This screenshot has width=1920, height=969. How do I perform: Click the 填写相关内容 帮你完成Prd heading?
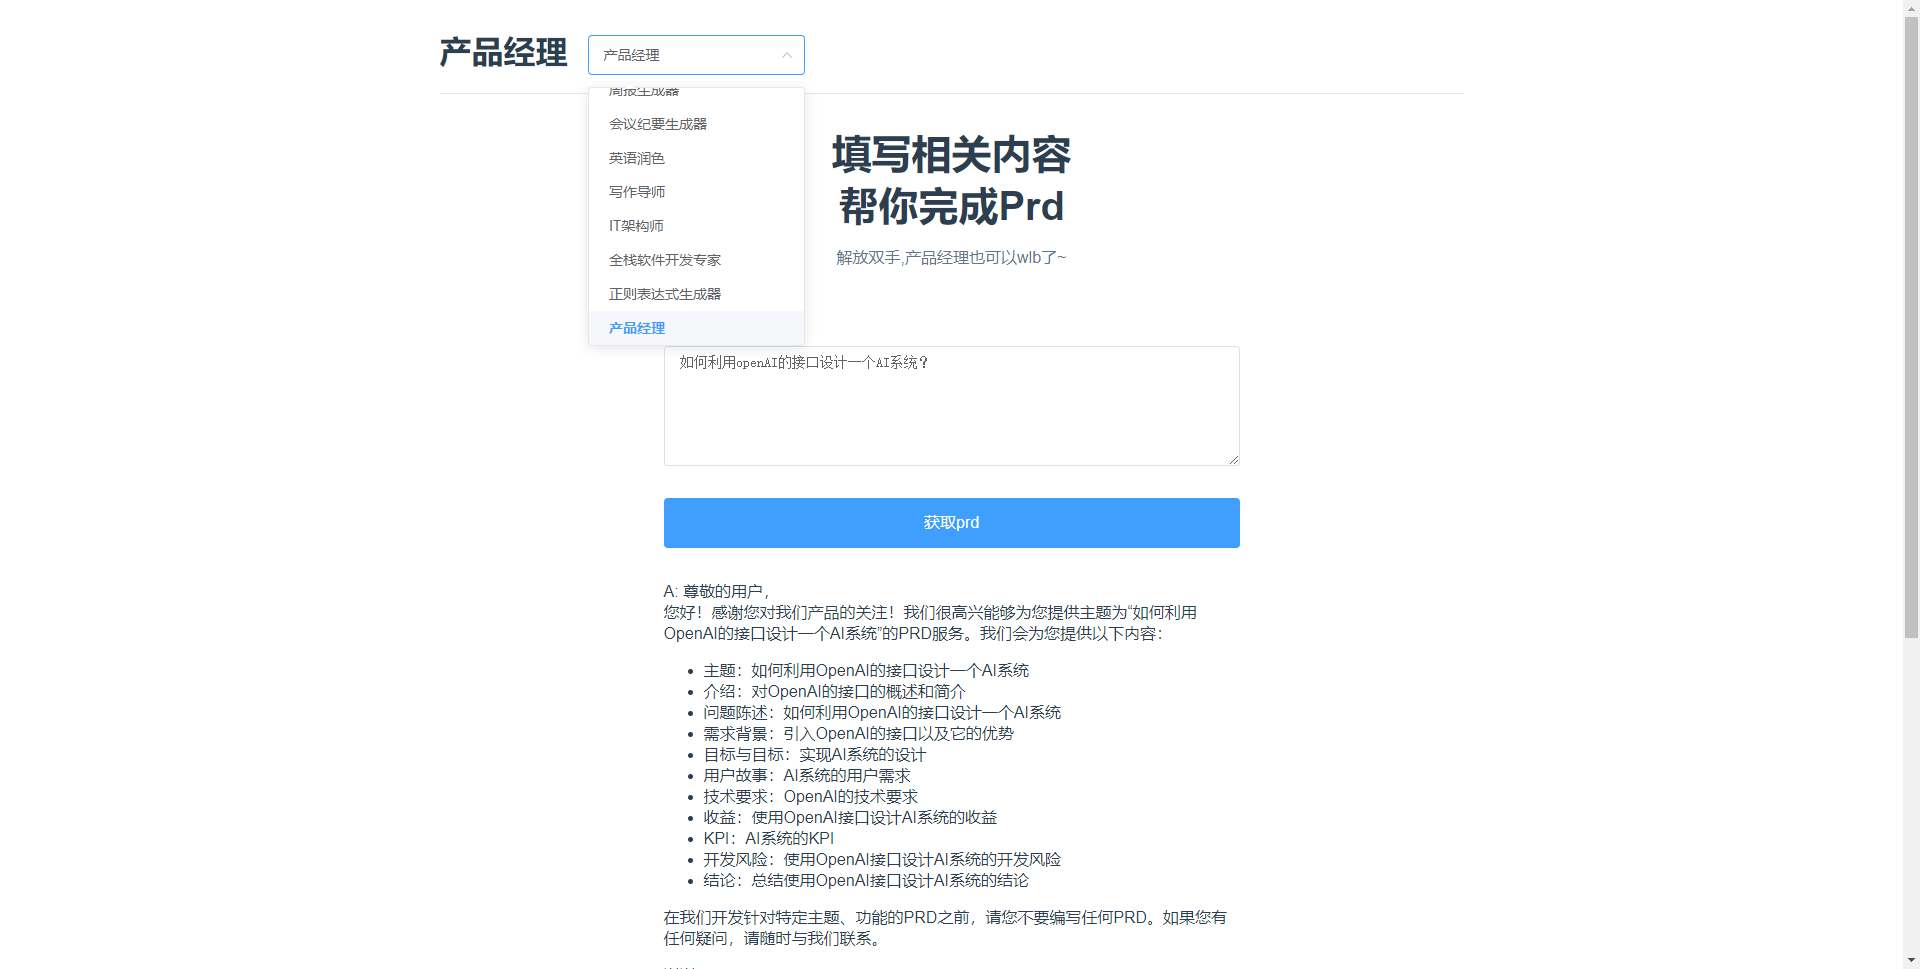951,181
